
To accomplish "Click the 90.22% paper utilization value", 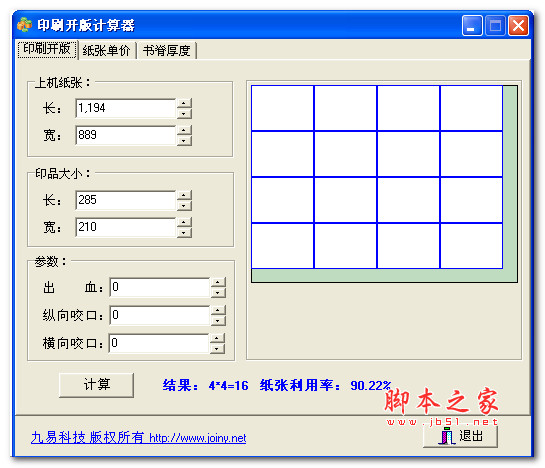I will pos(371,386).
